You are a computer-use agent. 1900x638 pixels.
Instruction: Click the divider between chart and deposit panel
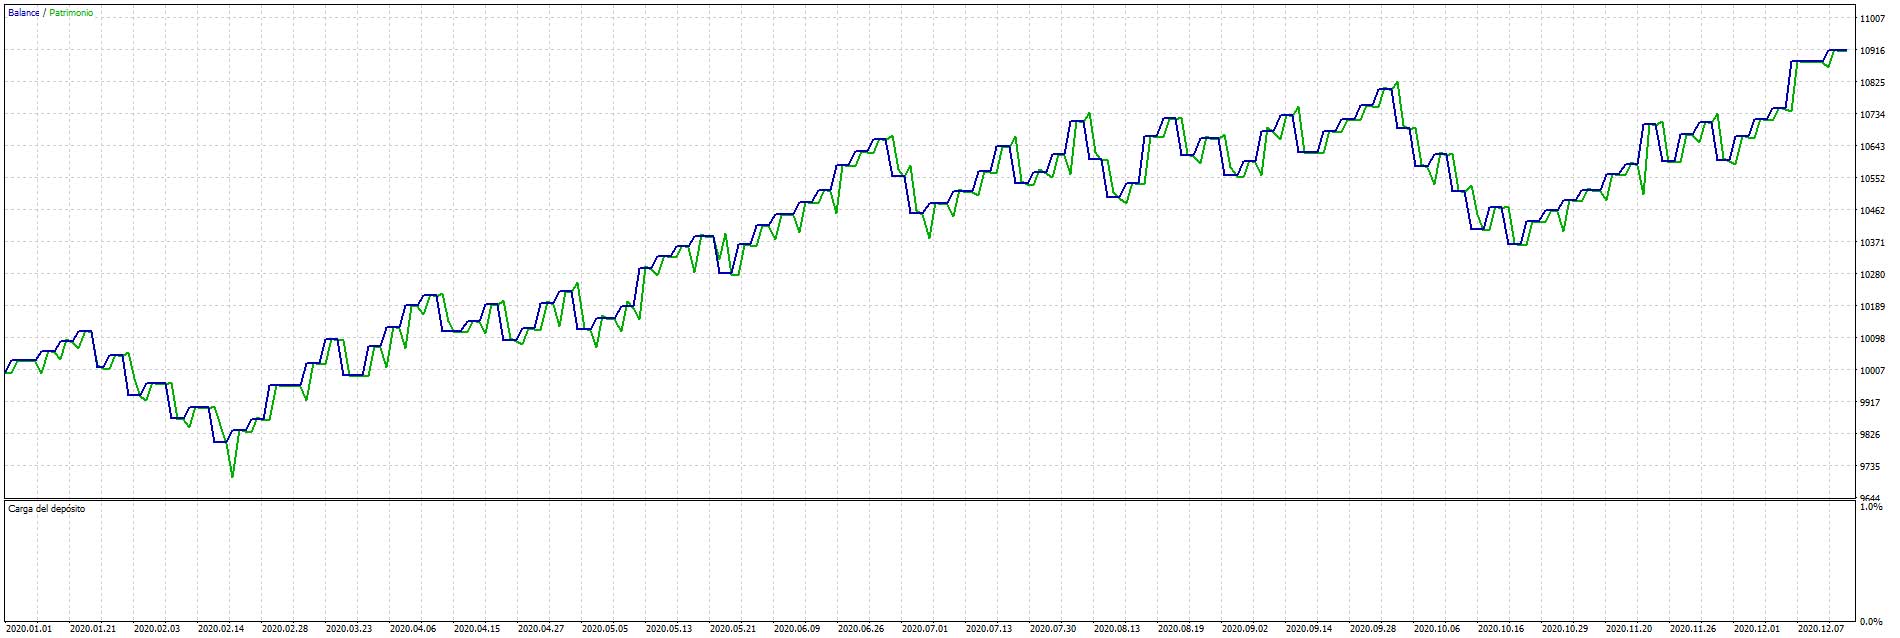coord(928,499)
